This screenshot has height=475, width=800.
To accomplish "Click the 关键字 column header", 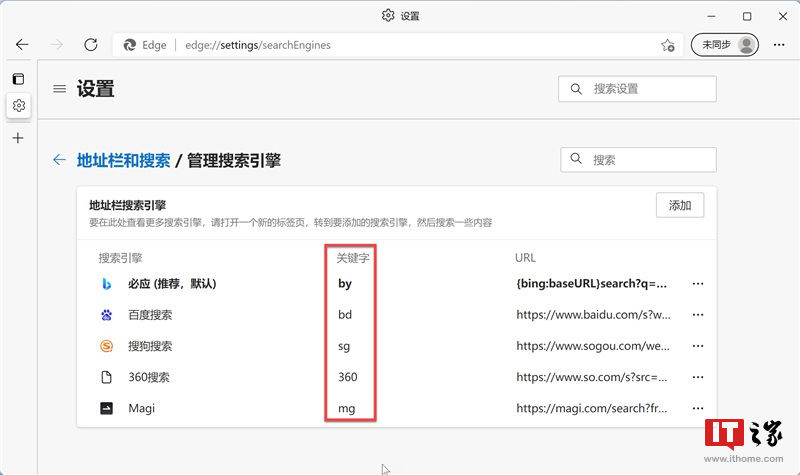I will pos(353,258).
